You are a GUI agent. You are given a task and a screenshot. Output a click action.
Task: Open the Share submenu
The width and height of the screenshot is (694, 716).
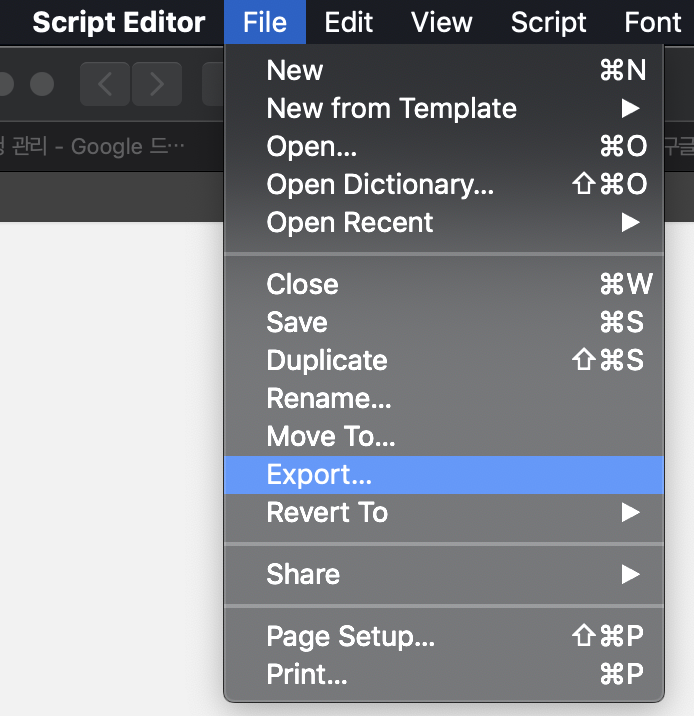[x=303, y=574]
